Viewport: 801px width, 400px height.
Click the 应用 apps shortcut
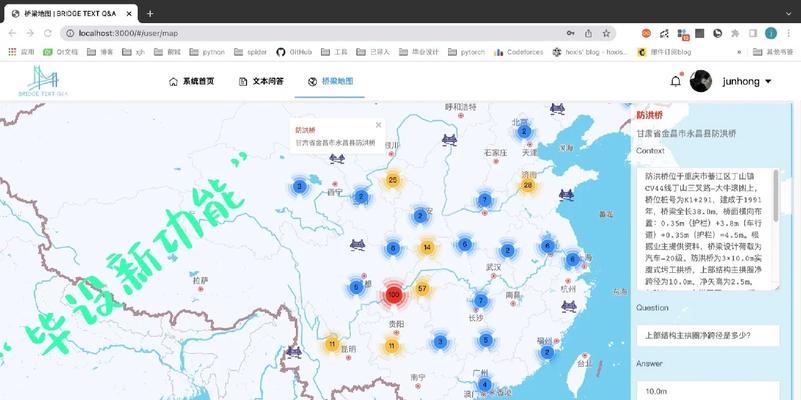(21, 52)
